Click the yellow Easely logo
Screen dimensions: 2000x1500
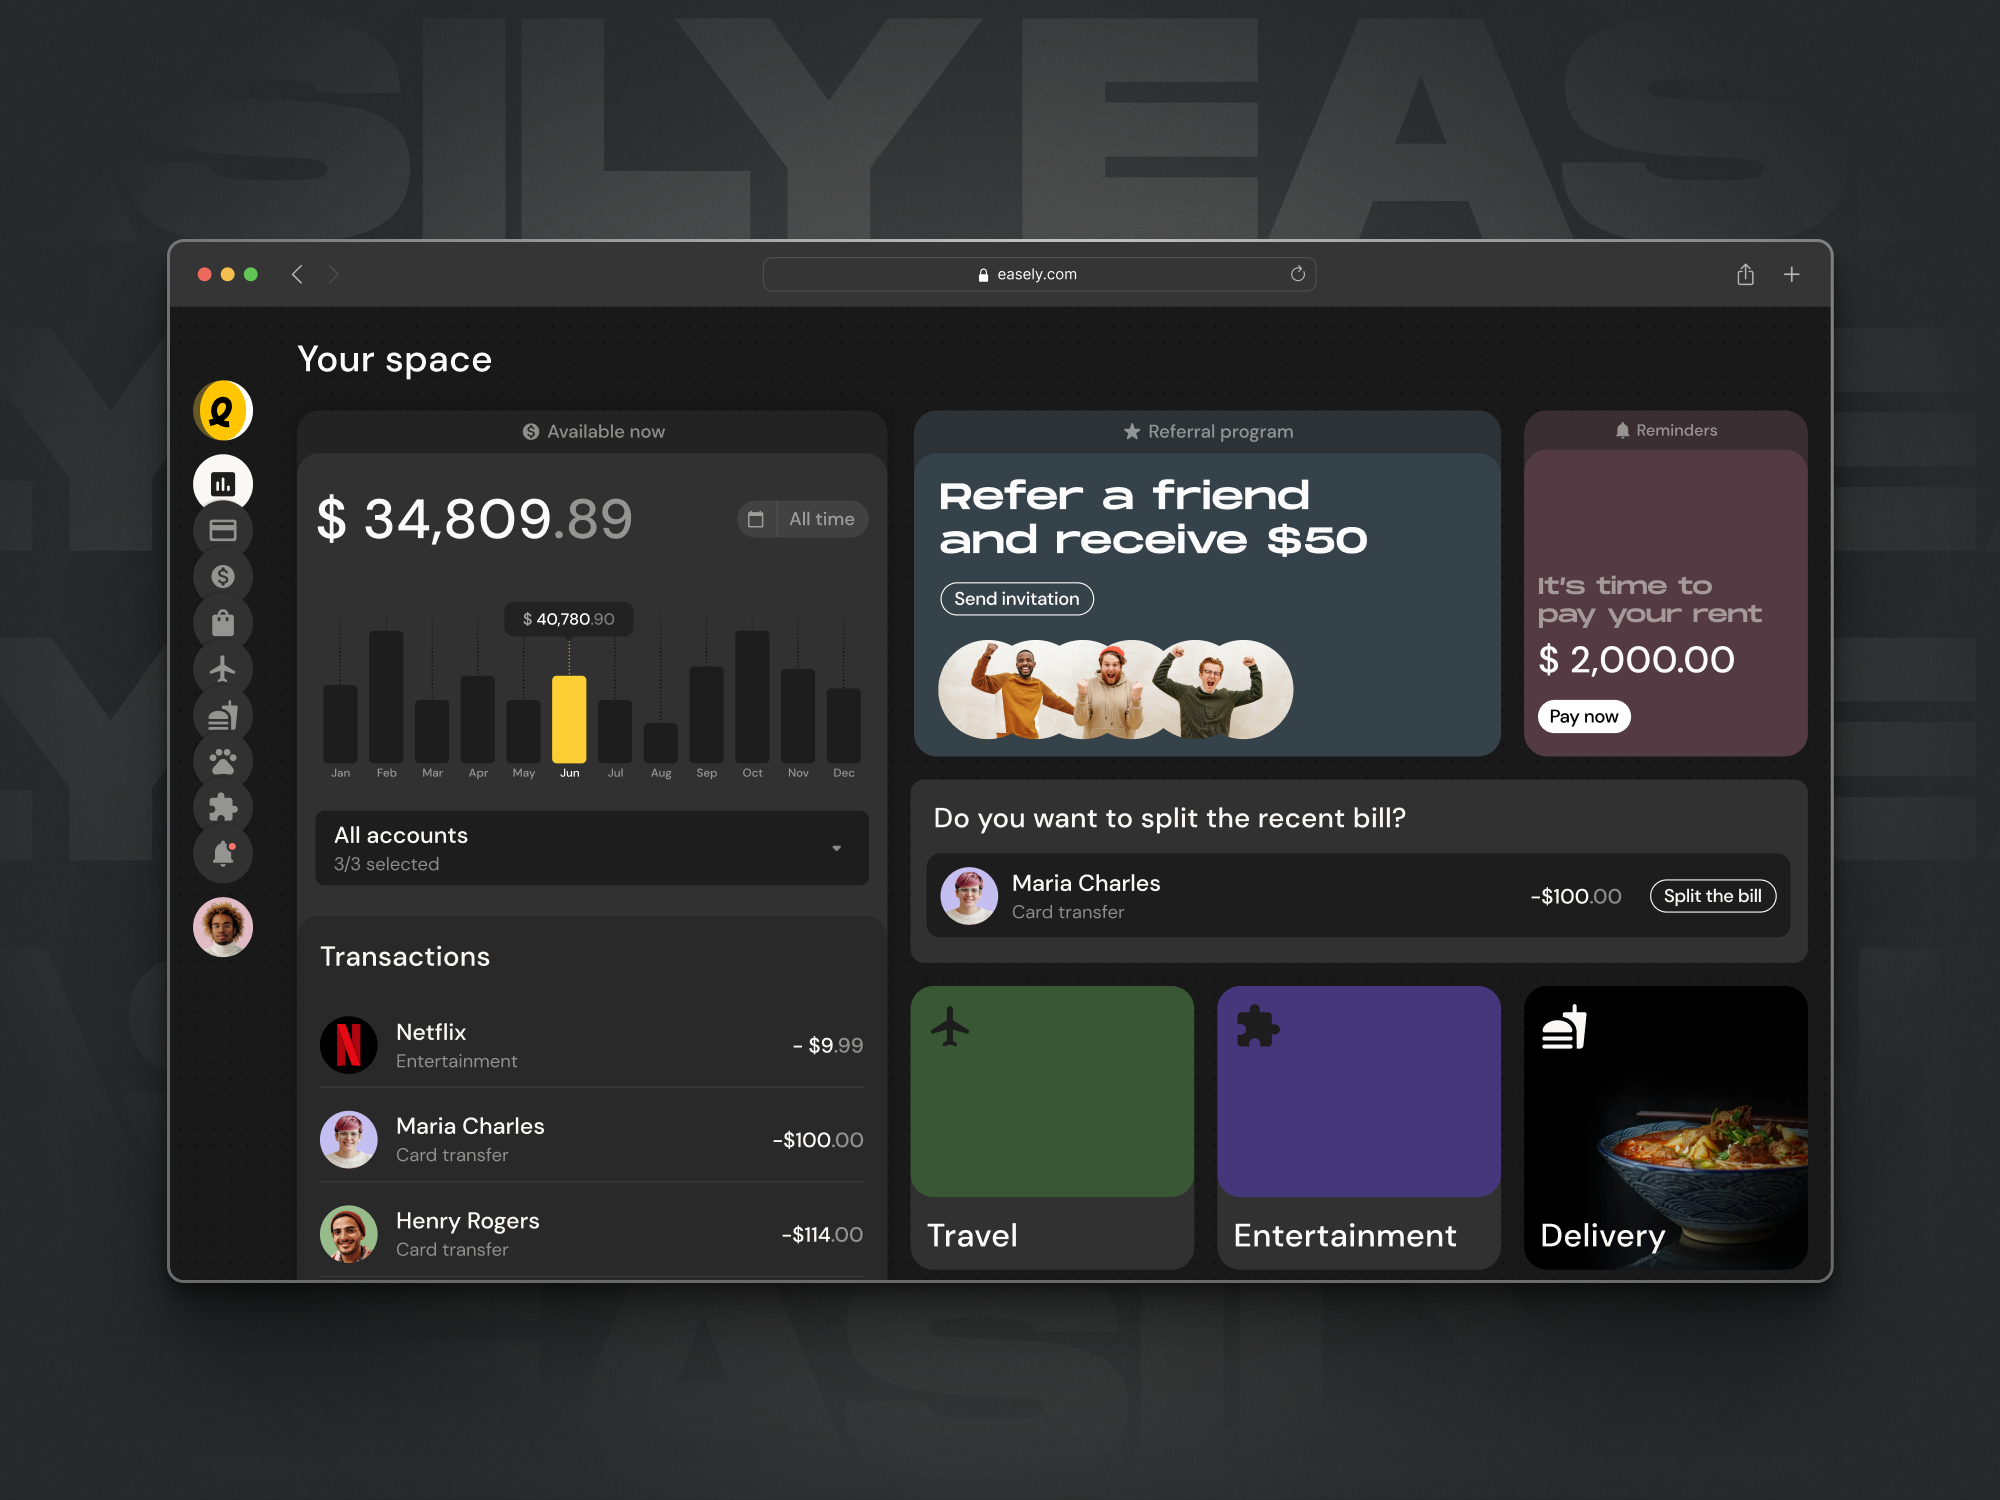(x=223, y=411)
